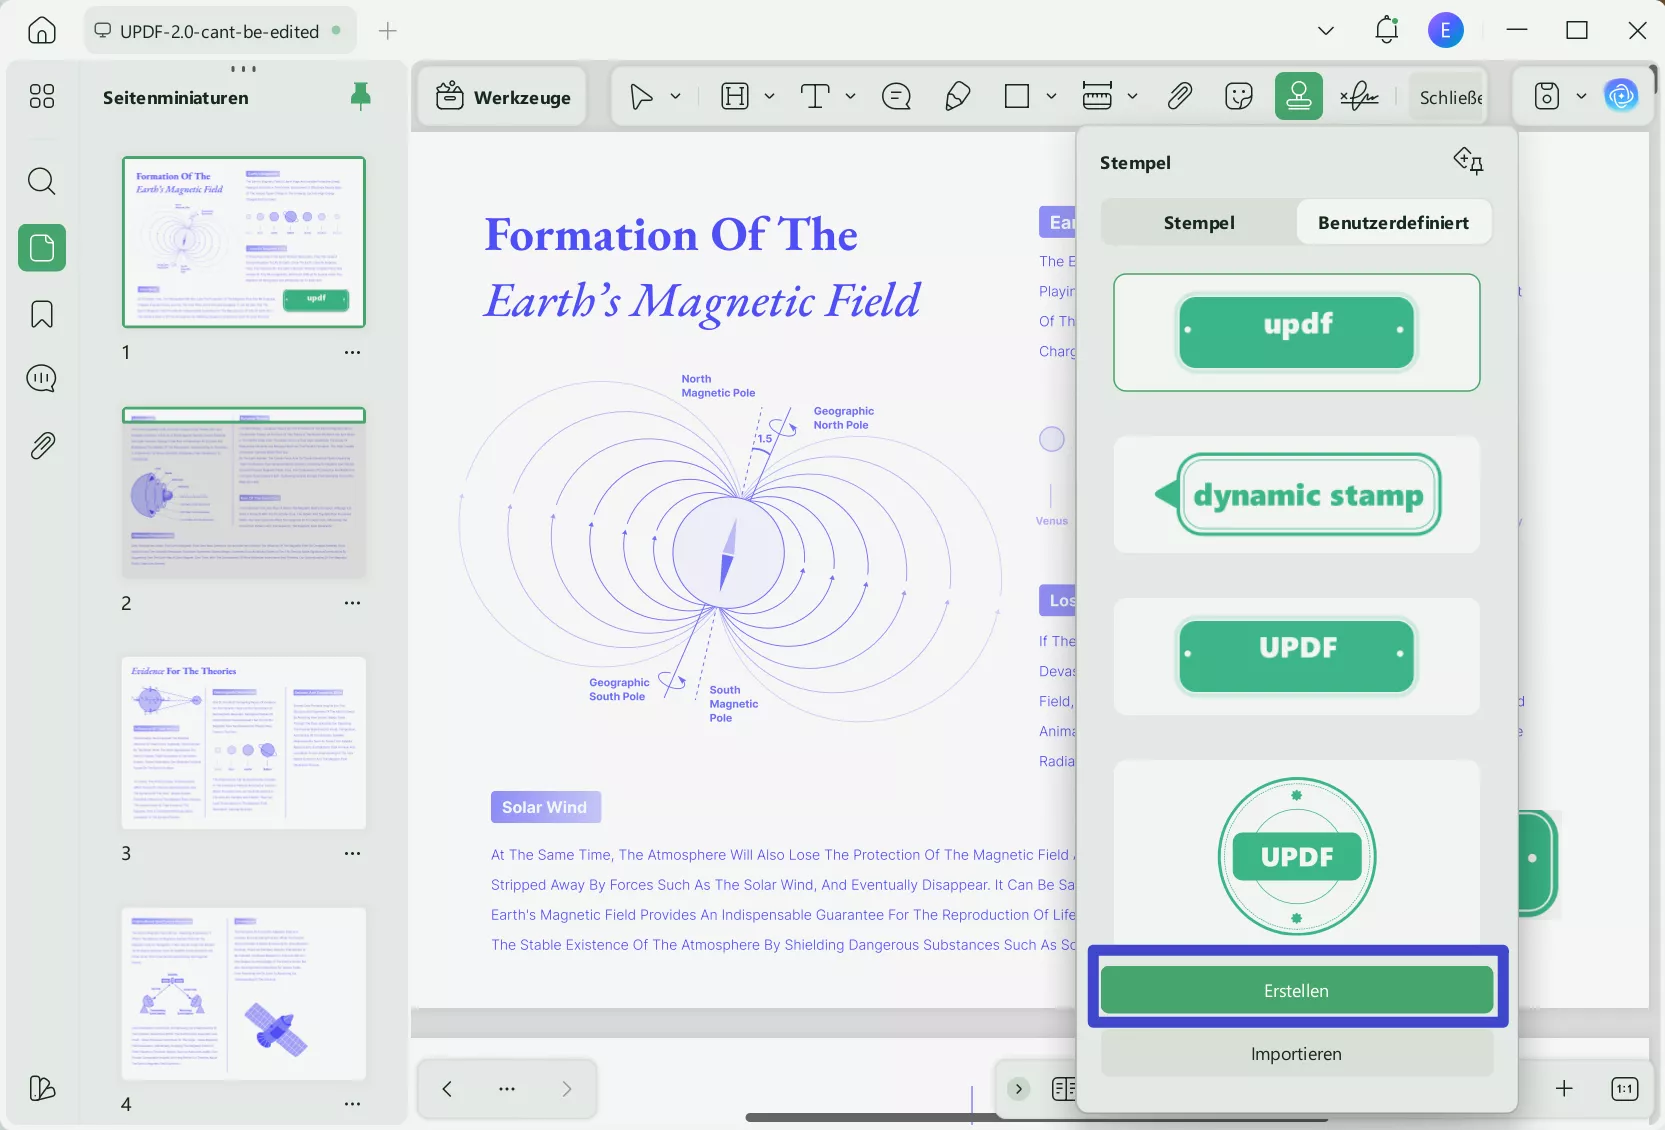Click the 'Solar Wind' heading in document
Screen dimensions: 1665x1130
(x=545, y=807)
